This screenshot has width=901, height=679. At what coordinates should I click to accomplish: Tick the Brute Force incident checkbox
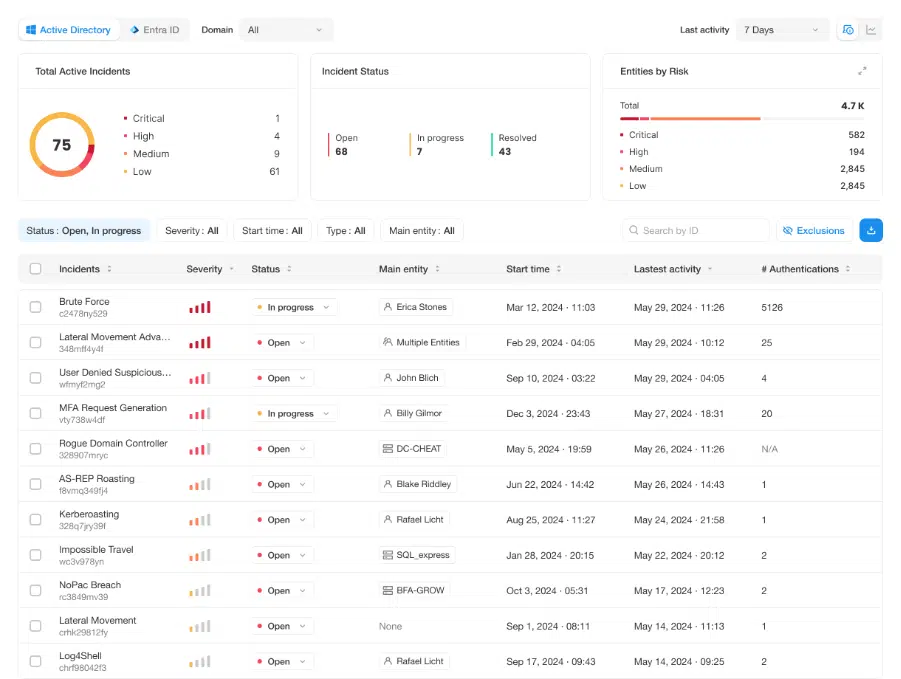(36, 307)
